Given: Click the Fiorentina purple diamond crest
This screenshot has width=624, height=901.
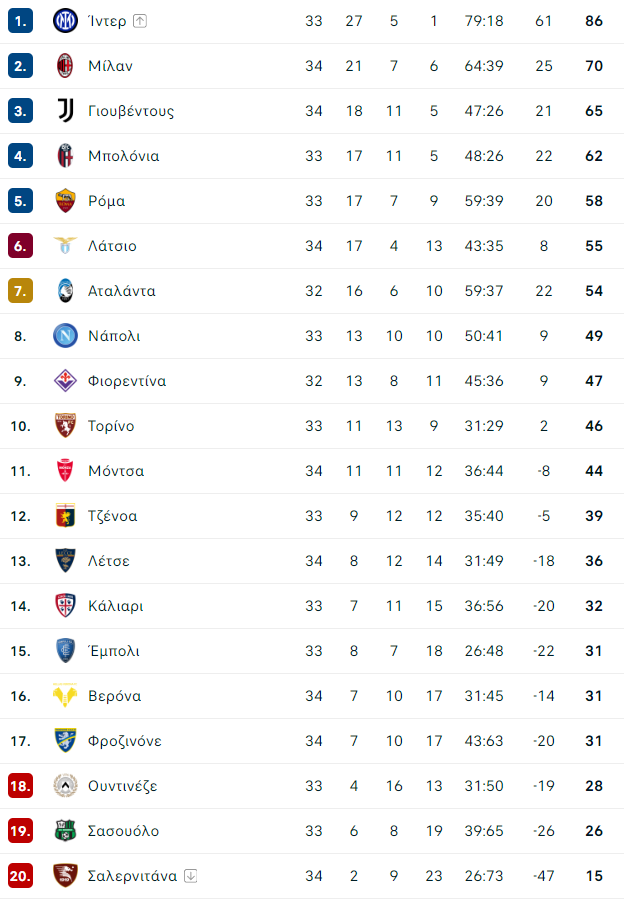Looking at the screenshot, I should point(66,381).
